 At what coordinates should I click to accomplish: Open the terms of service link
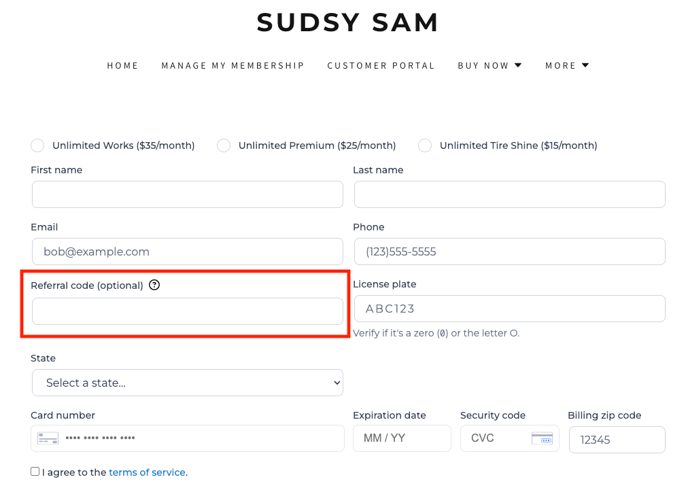[147, 472]
